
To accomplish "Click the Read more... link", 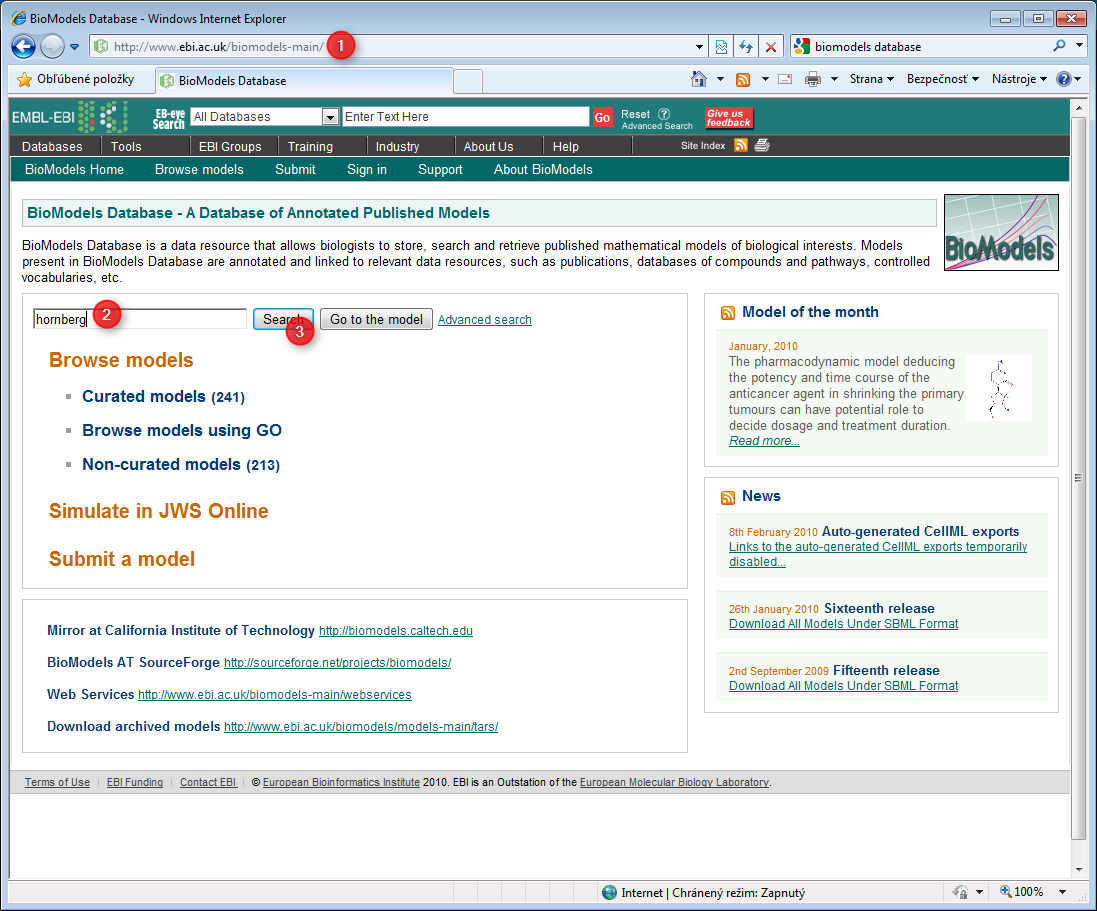I will pyautogui.click(x=764, y=441).
